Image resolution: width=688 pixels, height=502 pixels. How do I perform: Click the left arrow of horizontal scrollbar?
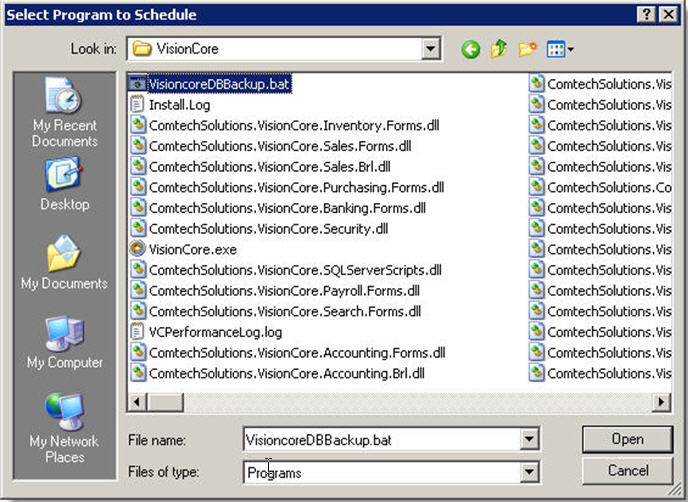click(x=137, y=402)
